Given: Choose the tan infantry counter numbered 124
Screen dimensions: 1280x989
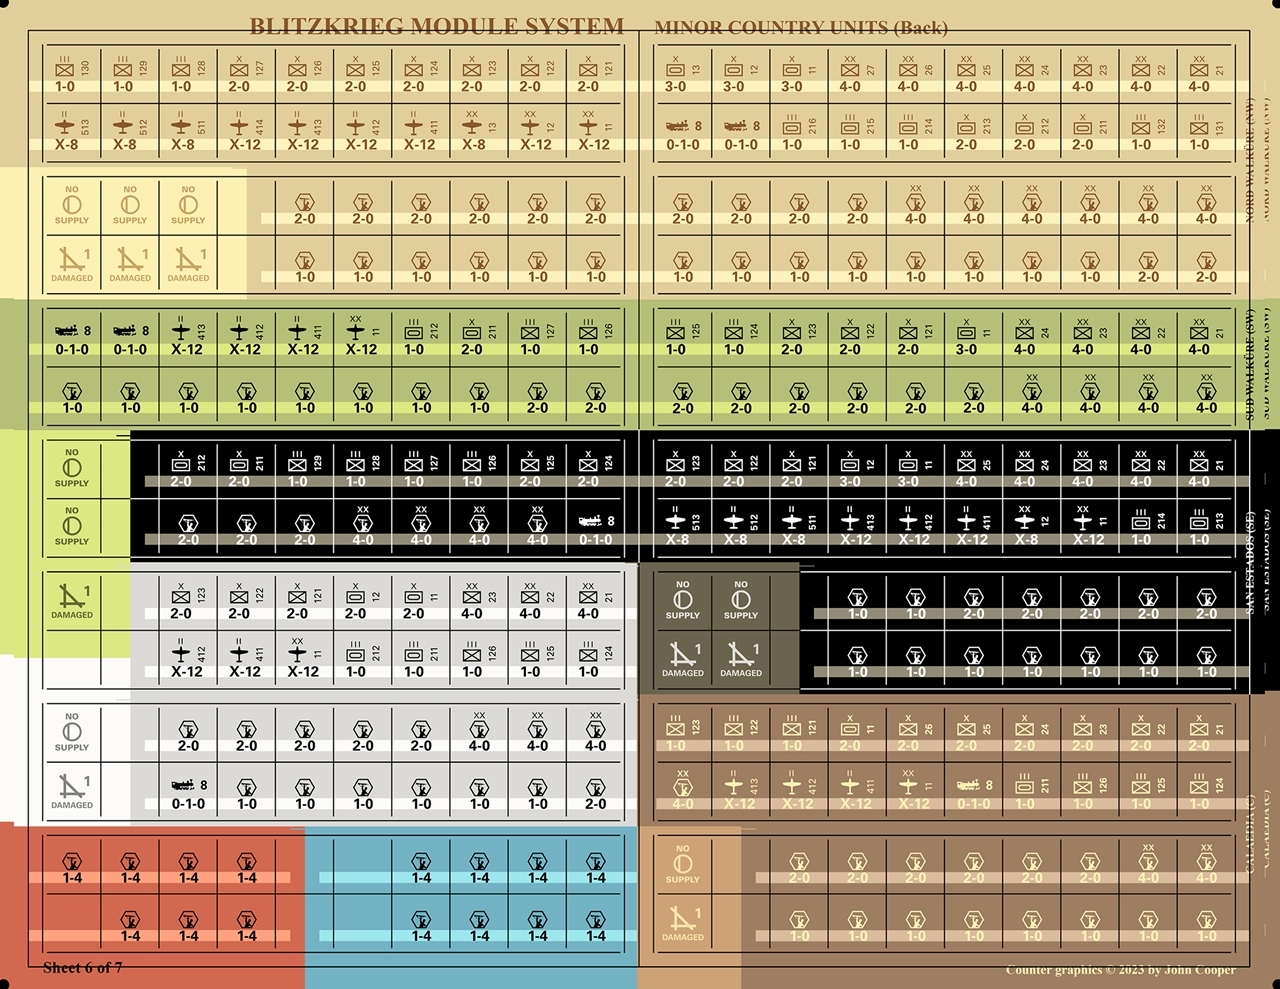Looking at the screenshot, I should point(421,76).
